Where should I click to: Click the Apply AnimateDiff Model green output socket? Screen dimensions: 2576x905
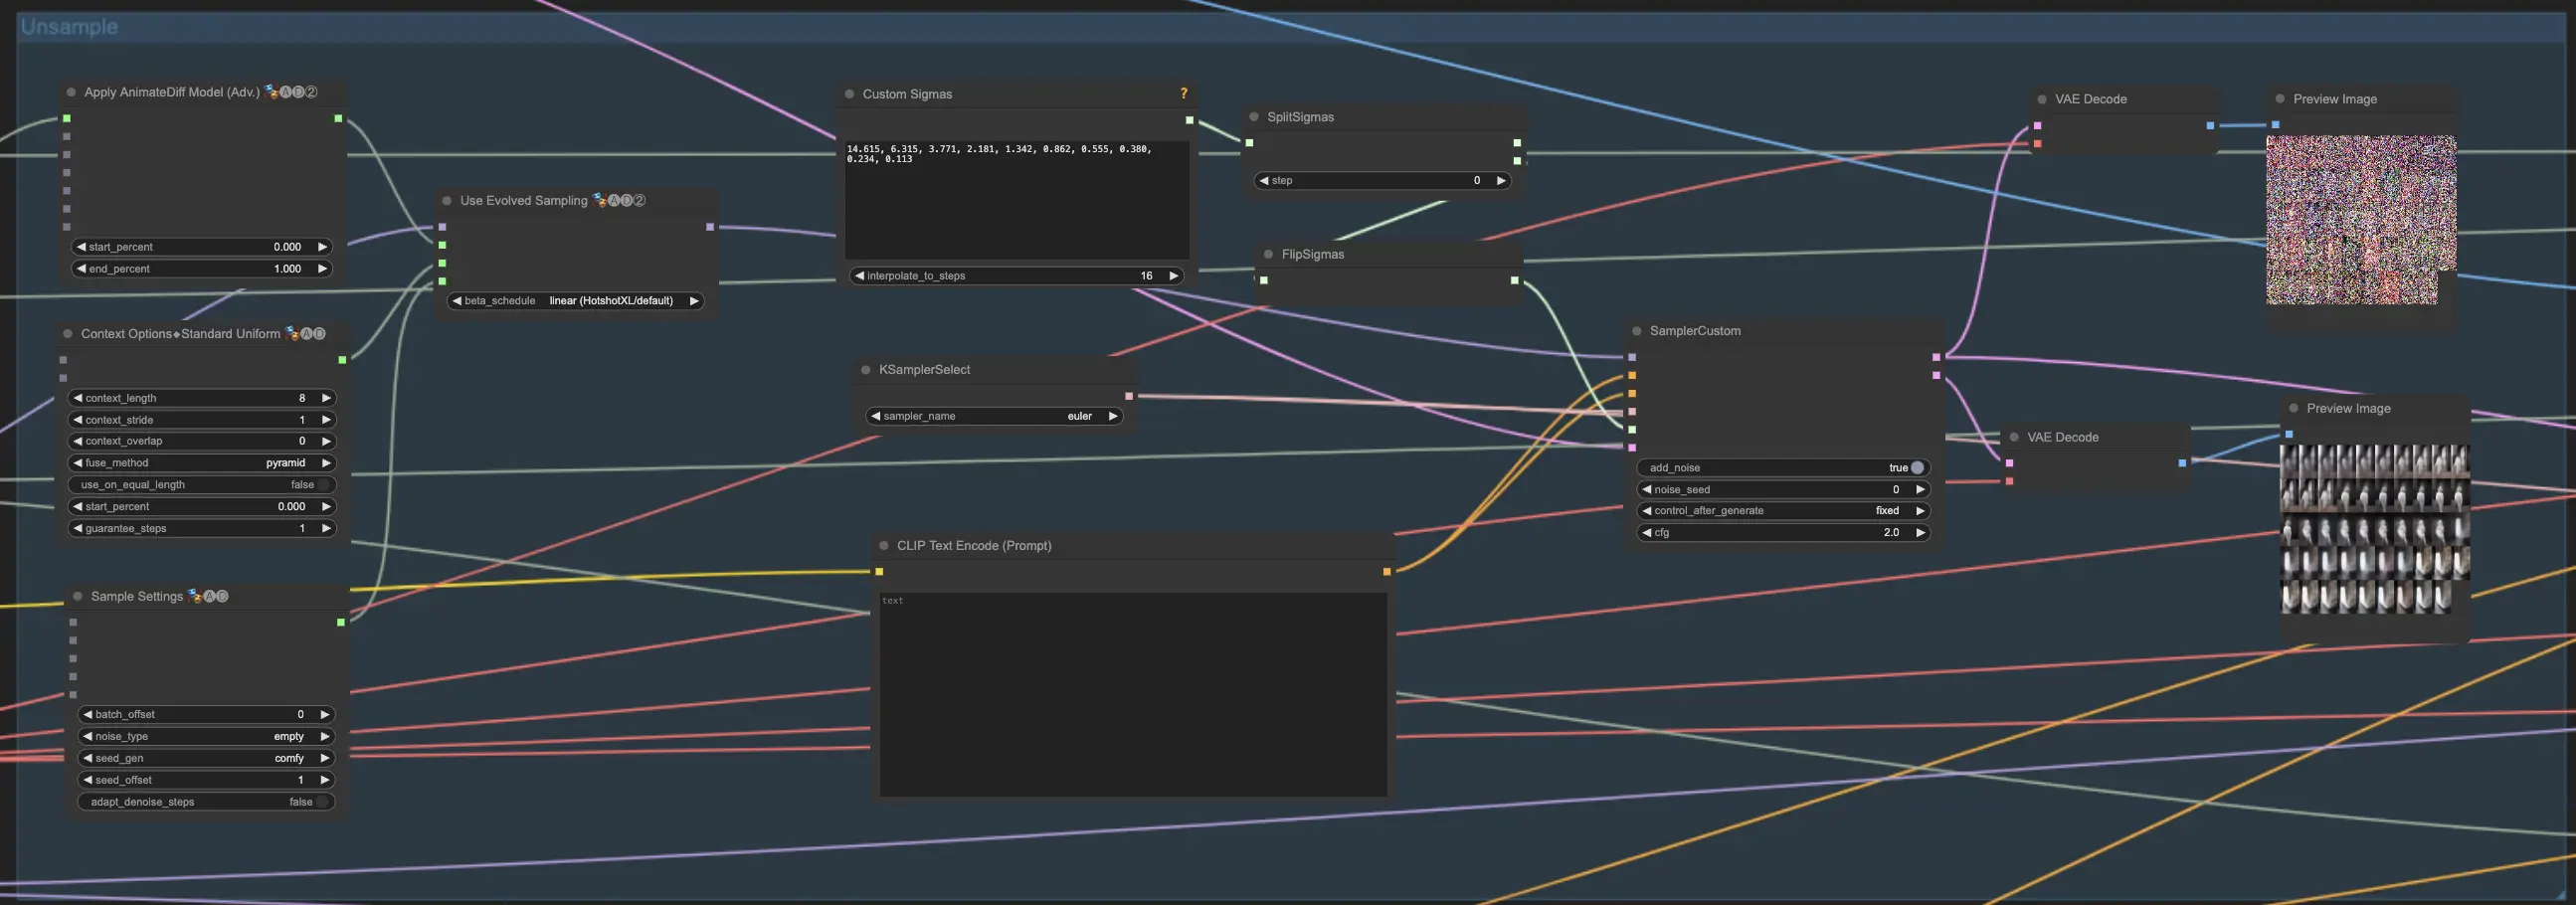click(x=338, y=119)
